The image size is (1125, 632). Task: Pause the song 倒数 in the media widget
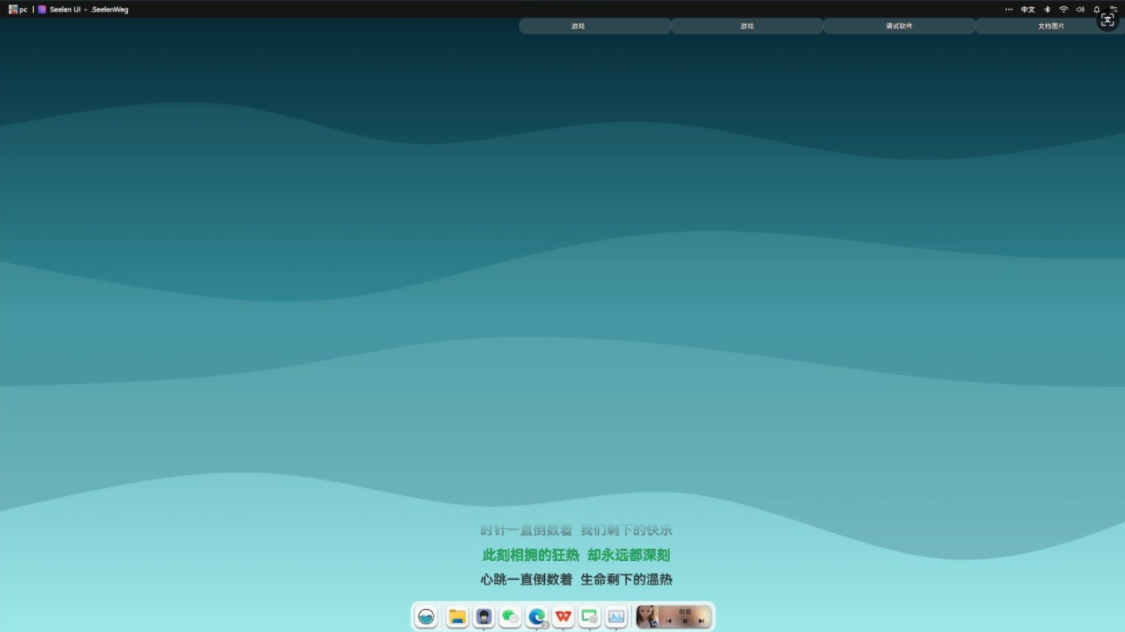tap(686, 622)
